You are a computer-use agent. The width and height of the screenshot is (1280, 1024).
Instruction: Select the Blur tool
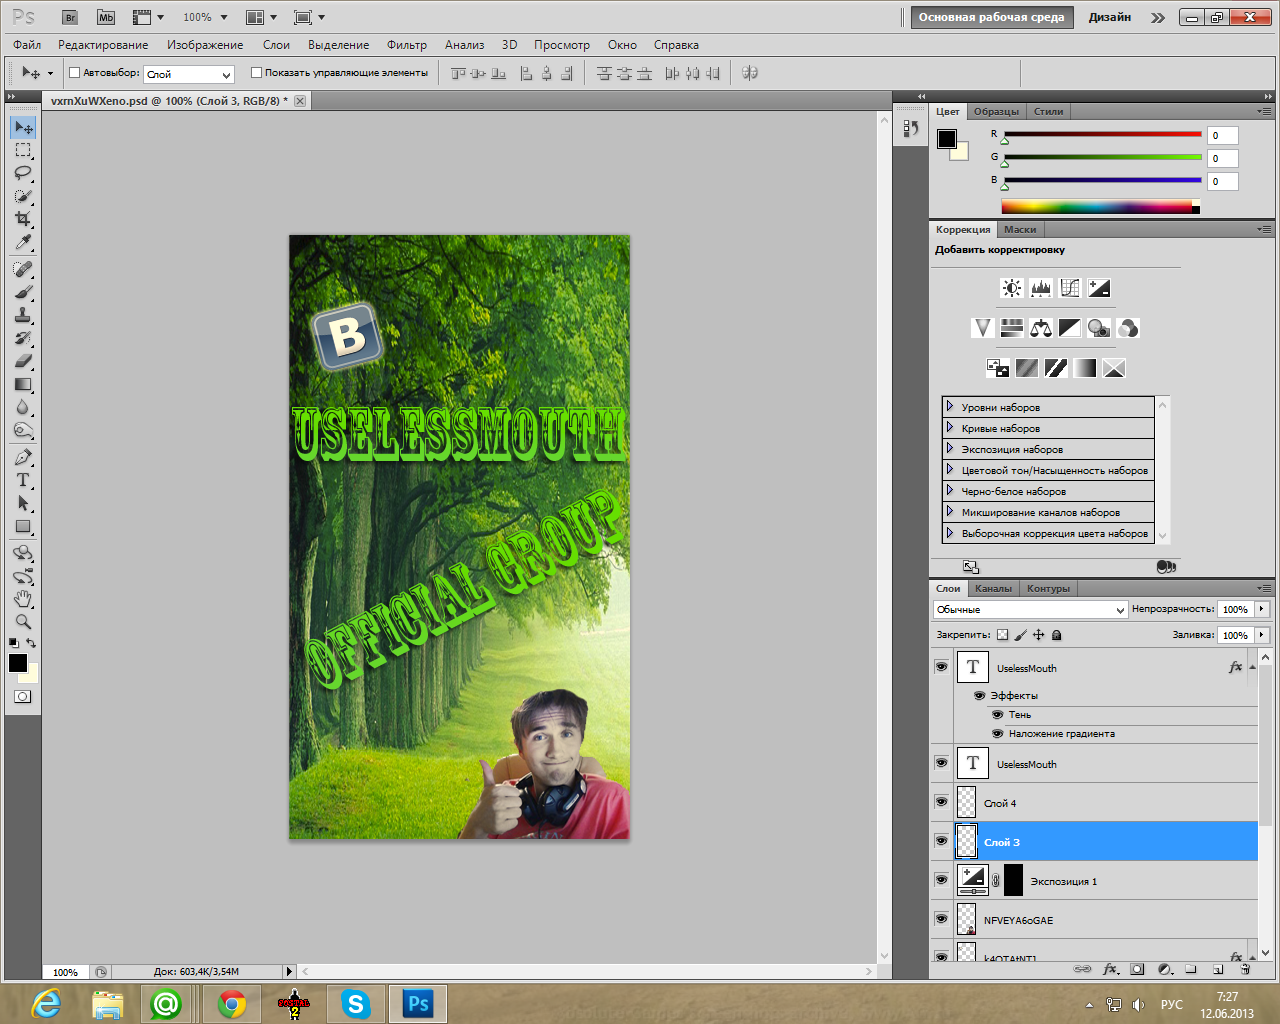23,408
